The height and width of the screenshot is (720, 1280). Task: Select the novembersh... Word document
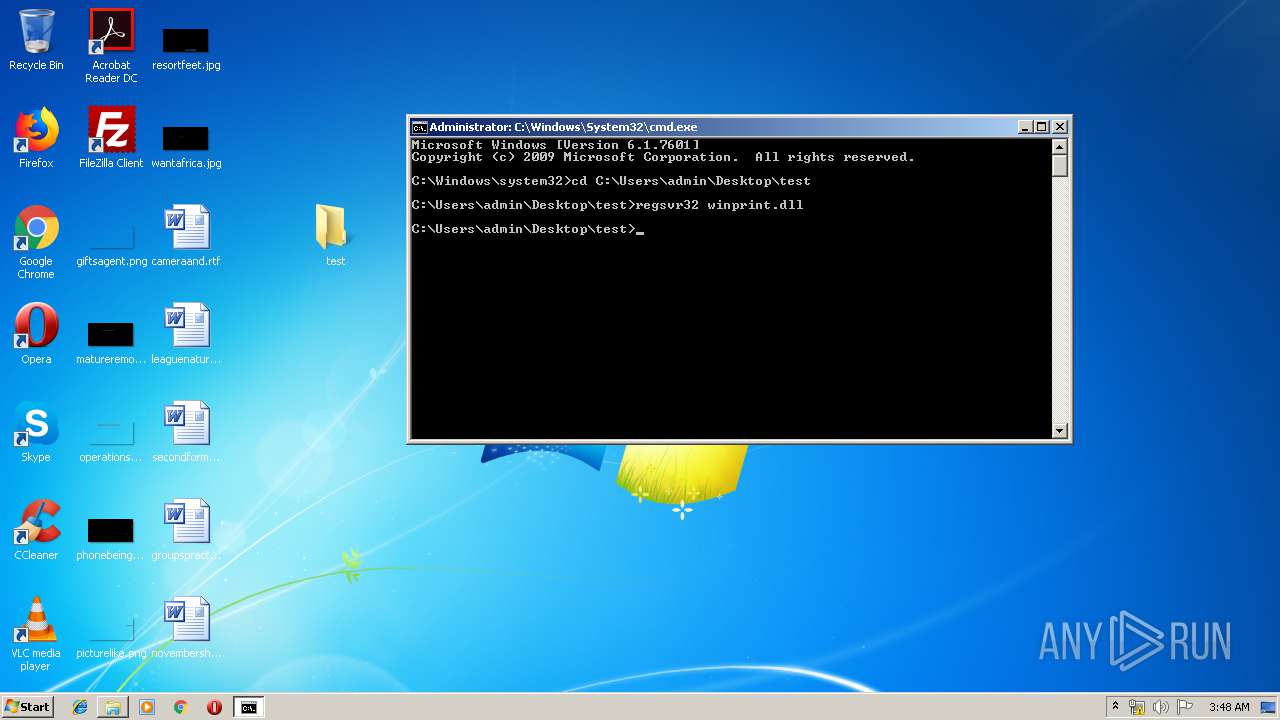pyautogui.click(x=186, y=629)
